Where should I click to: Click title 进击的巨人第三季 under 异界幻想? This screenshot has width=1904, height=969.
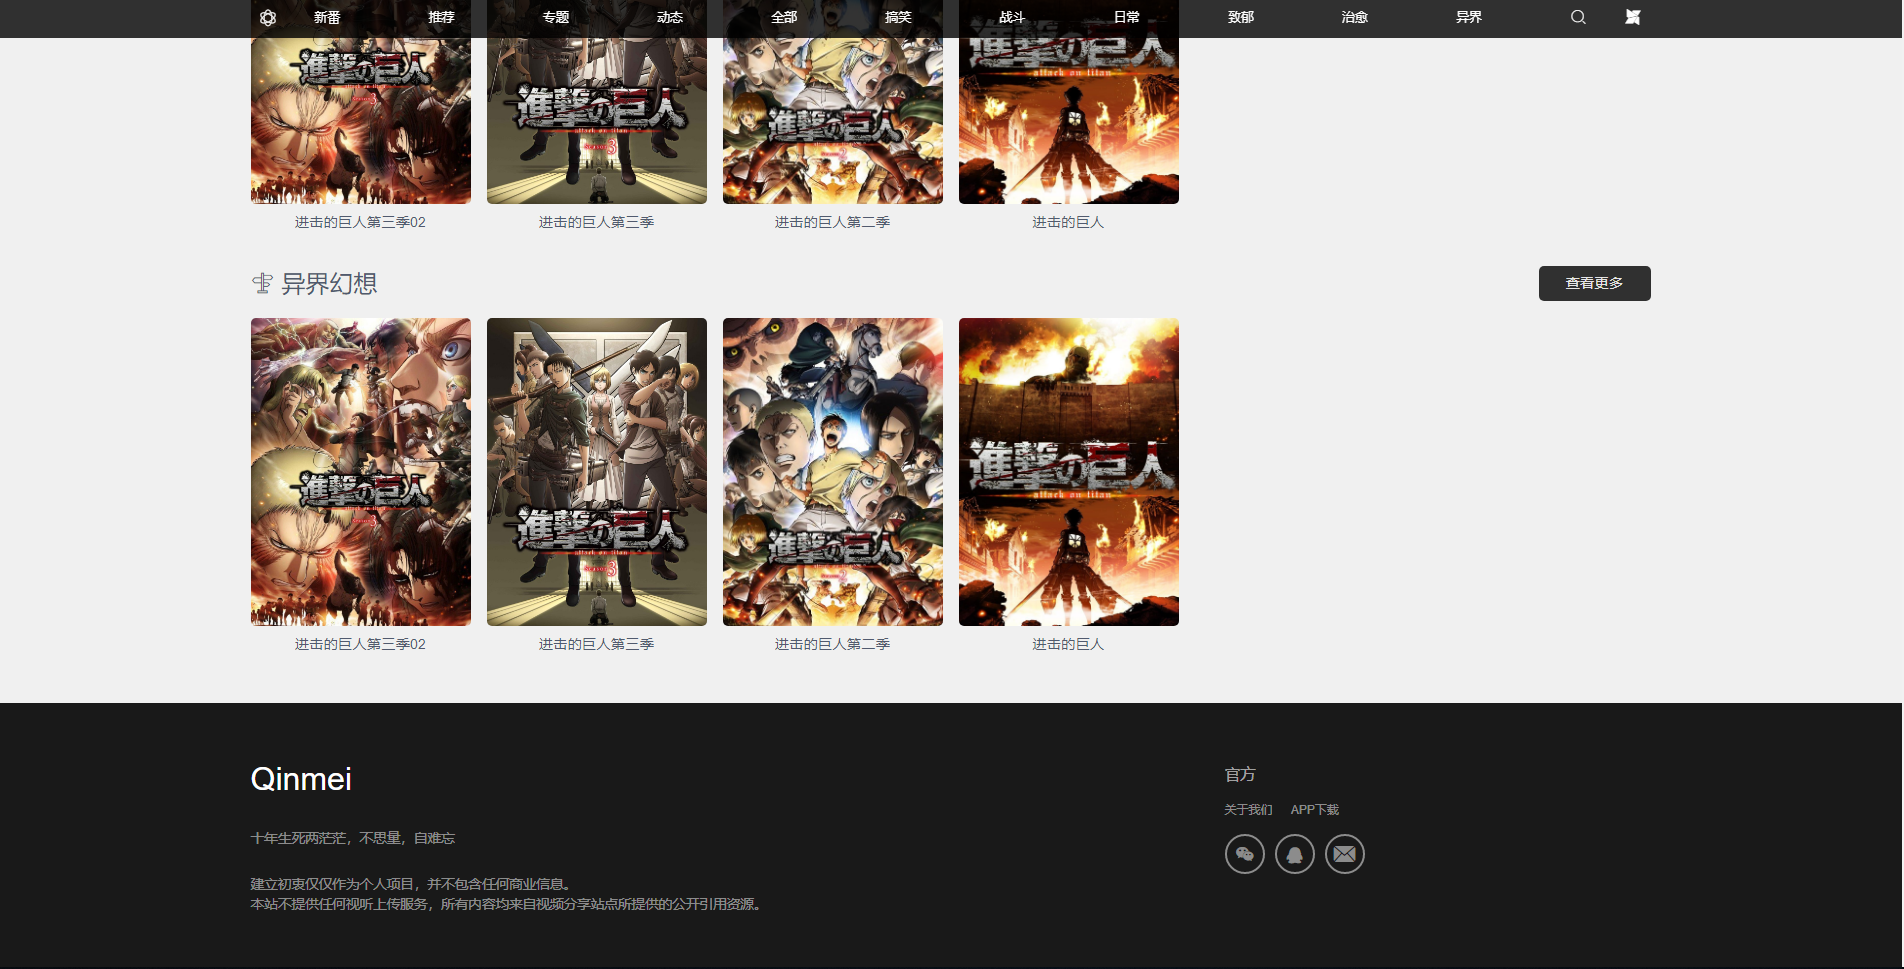[x=597, y=644]
